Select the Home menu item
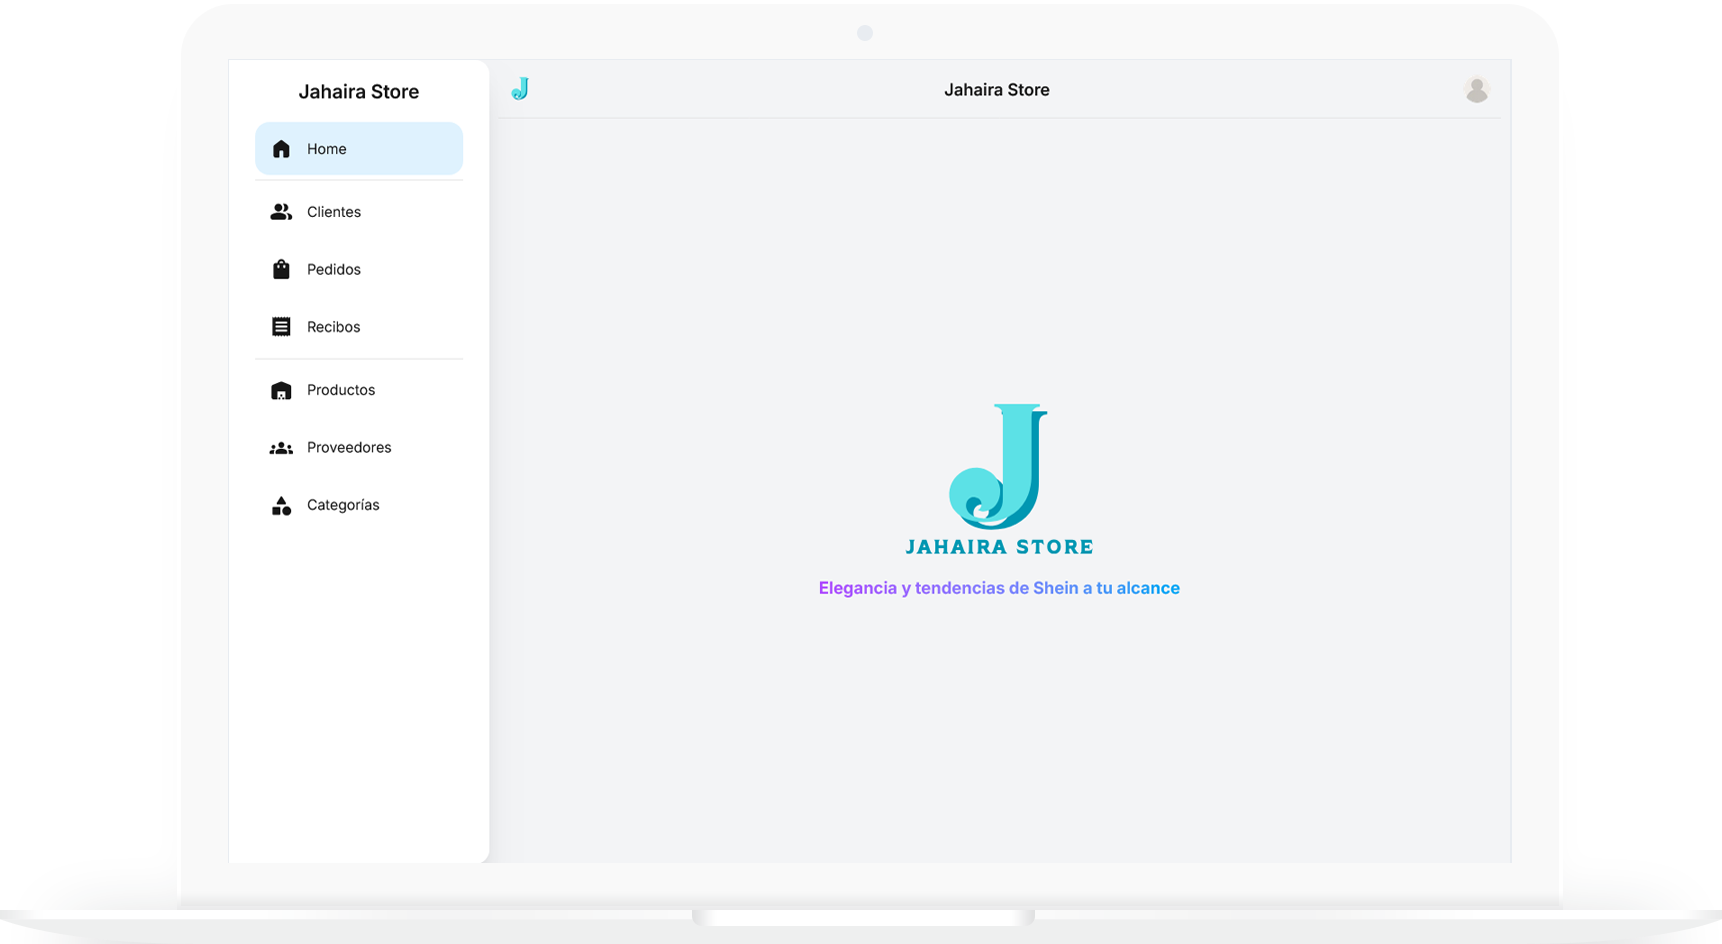 [359, 149]
